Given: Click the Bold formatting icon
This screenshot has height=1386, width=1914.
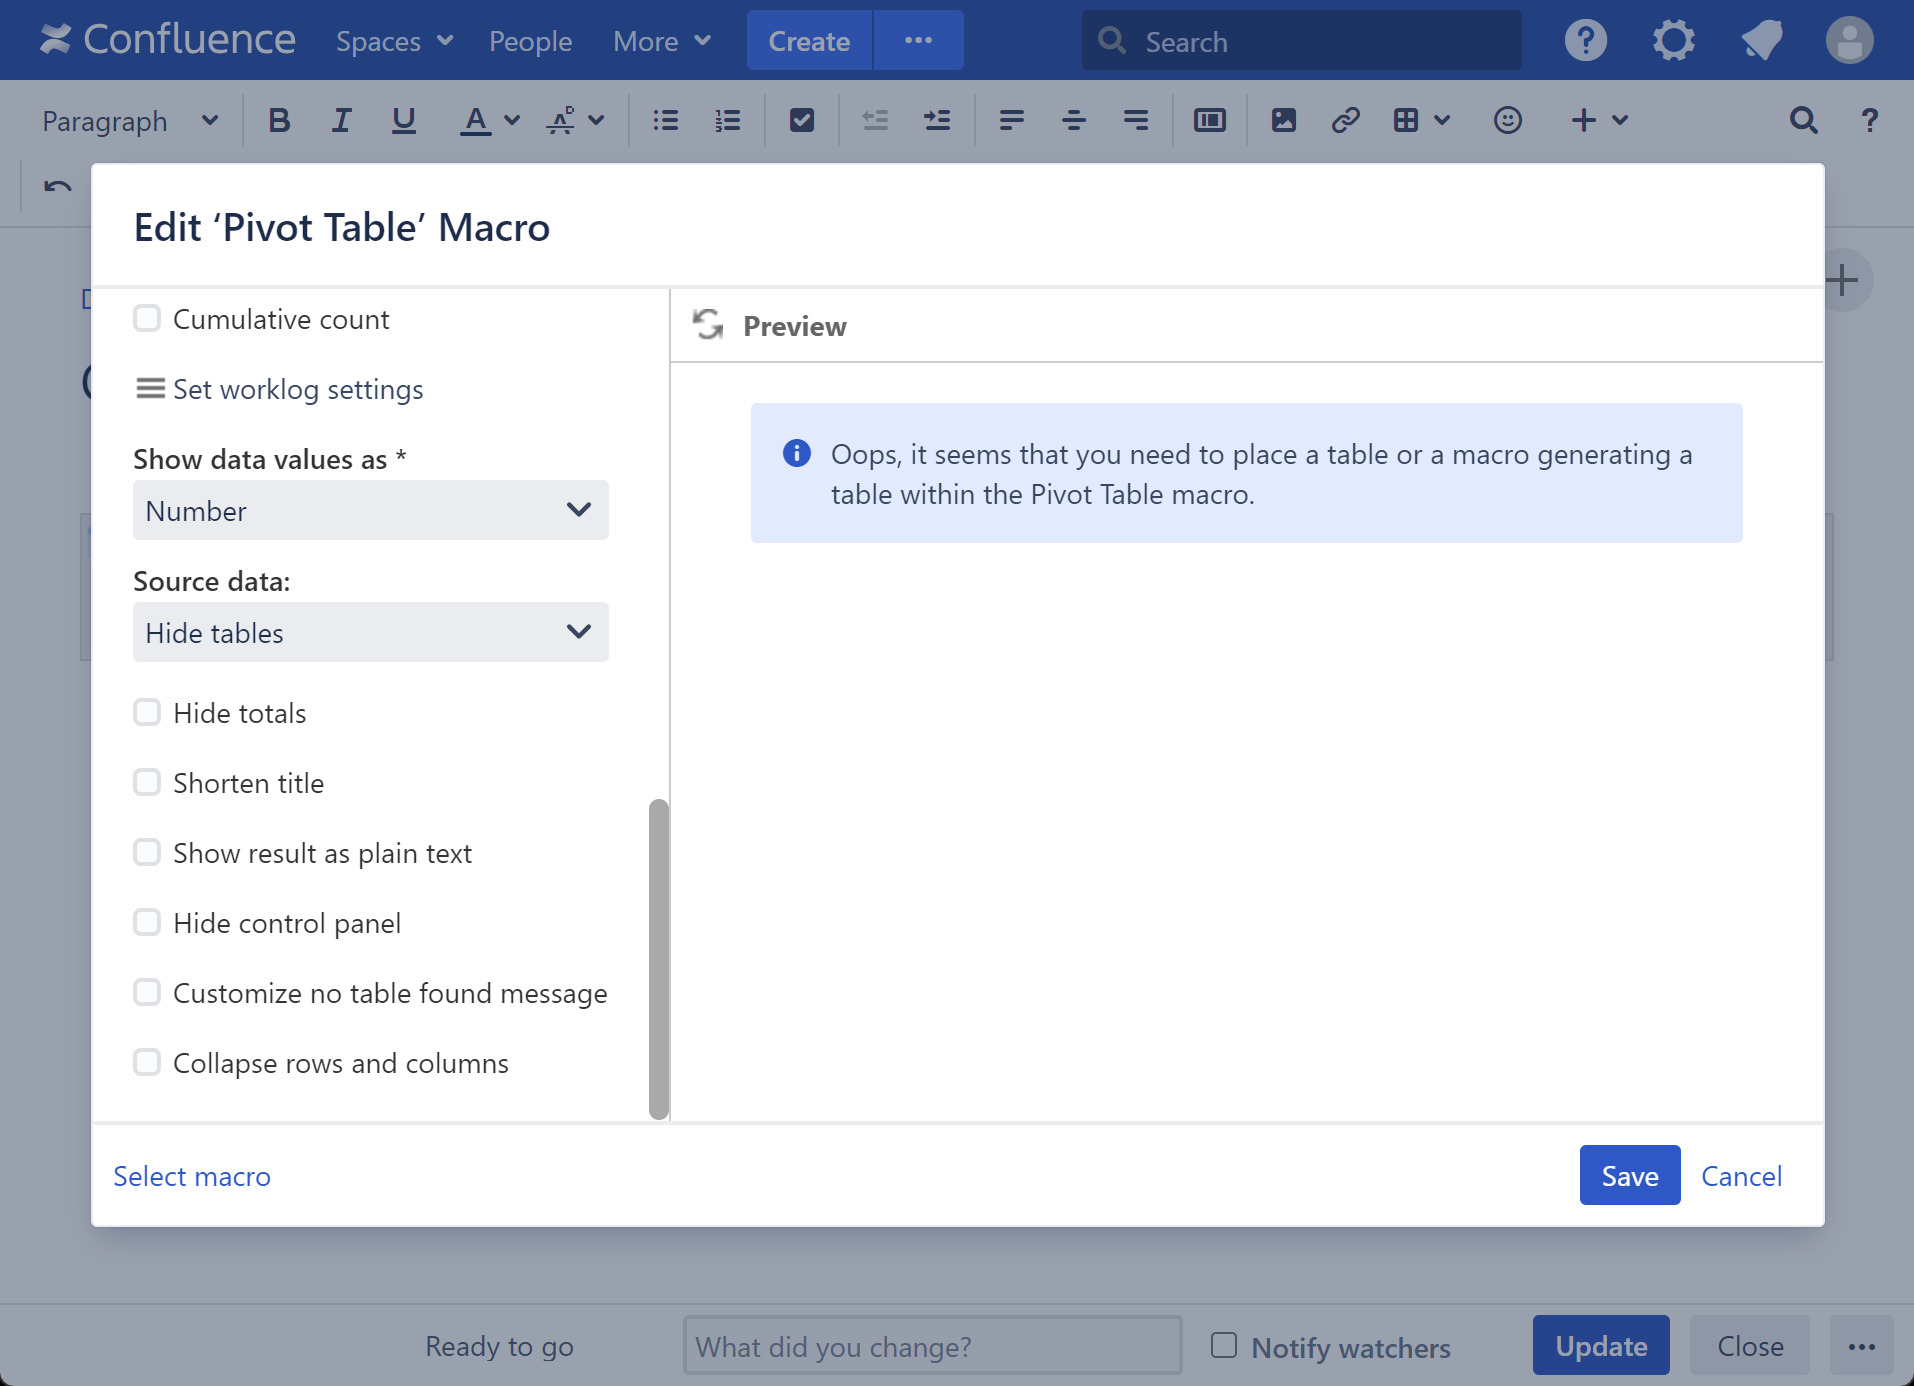Looking at the screenshot, I should (279, 121).
